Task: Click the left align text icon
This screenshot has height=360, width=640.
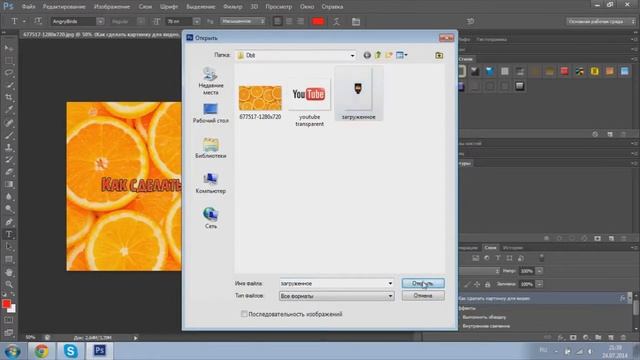Action: point(278,22)
